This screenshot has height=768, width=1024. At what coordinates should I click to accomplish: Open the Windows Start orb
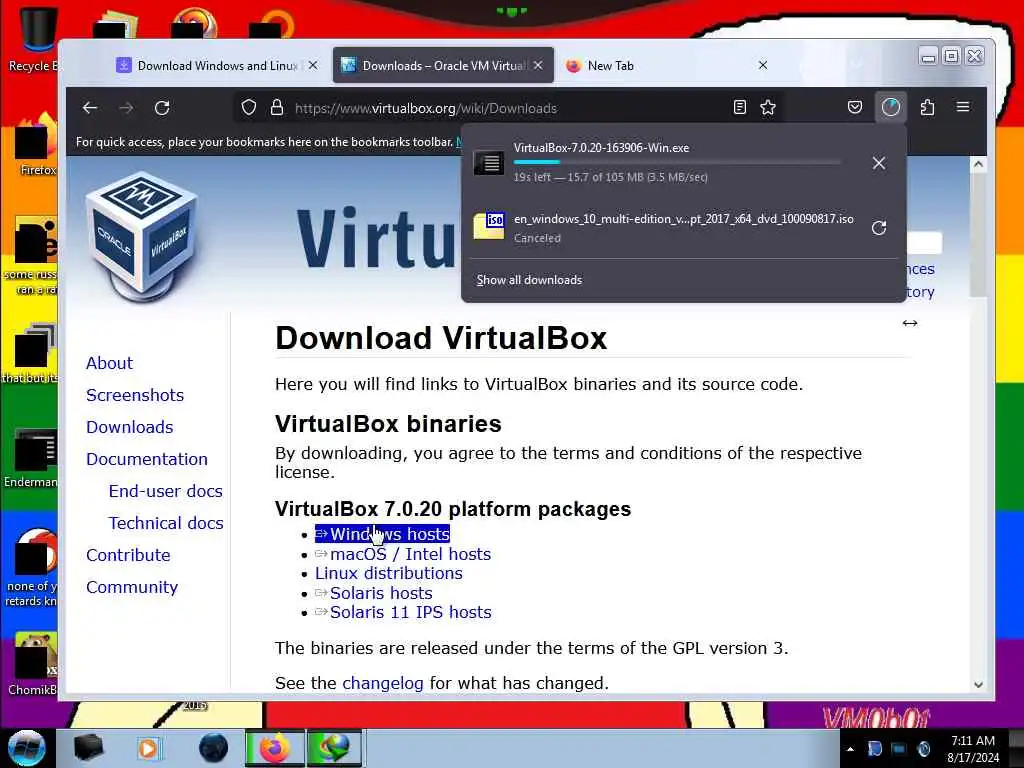[x=27, y=748]
